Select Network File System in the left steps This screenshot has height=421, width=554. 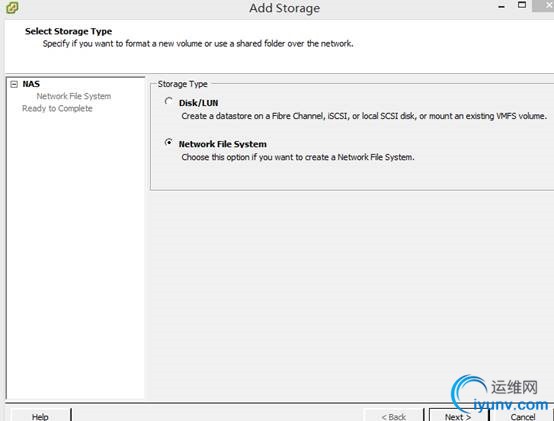74,96
